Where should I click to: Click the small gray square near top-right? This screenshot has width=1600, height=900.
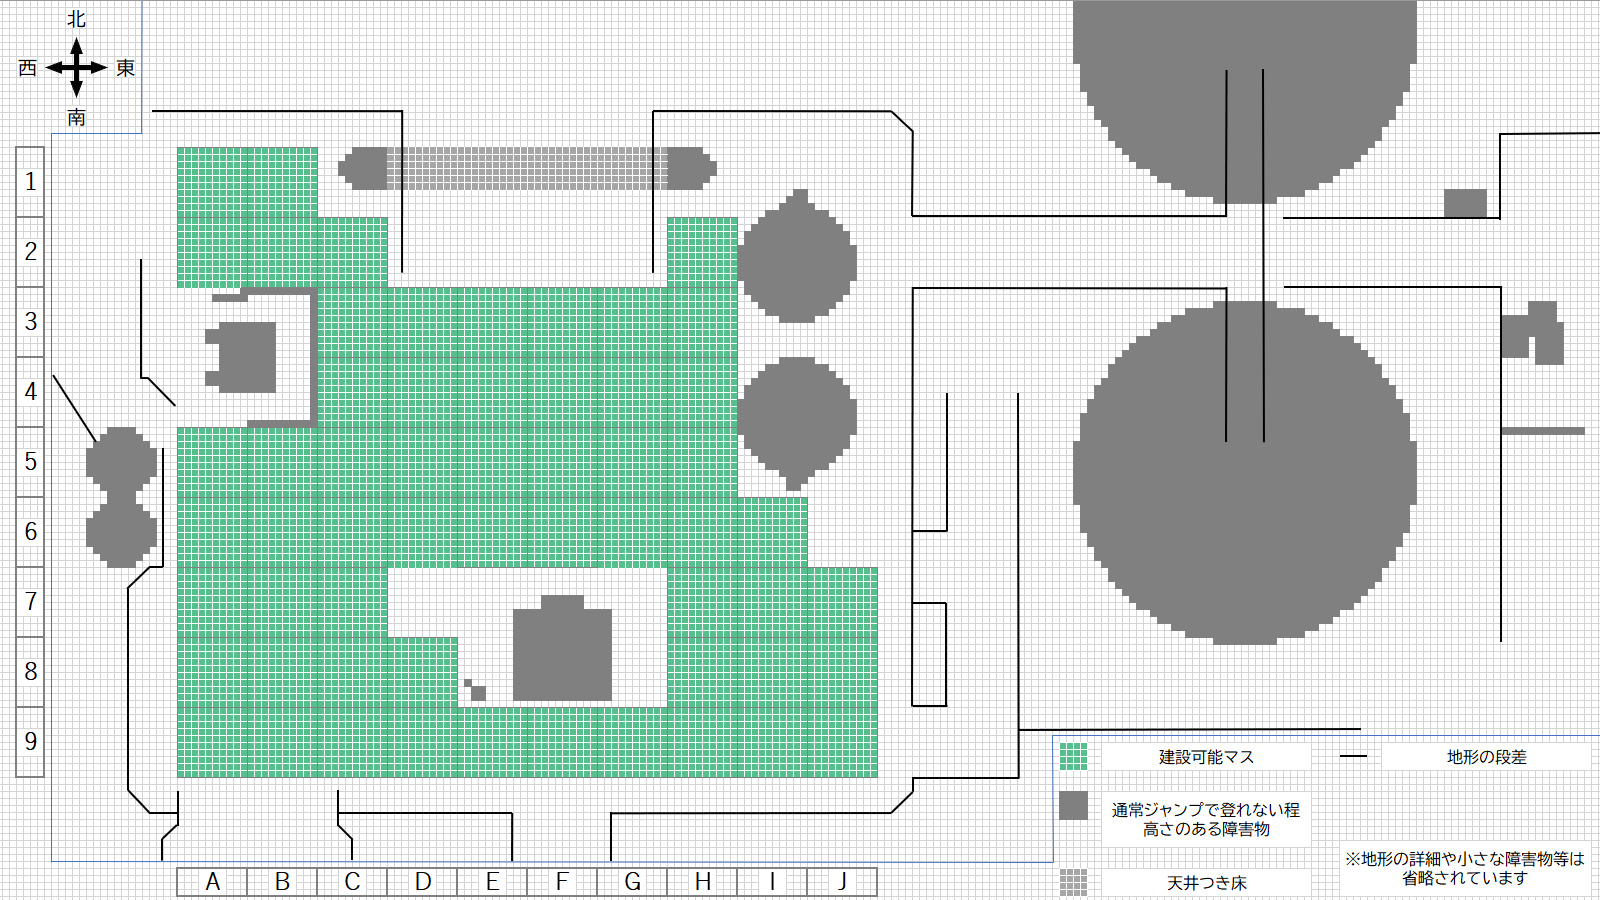pyautogui.click(x=1465, y=203)
